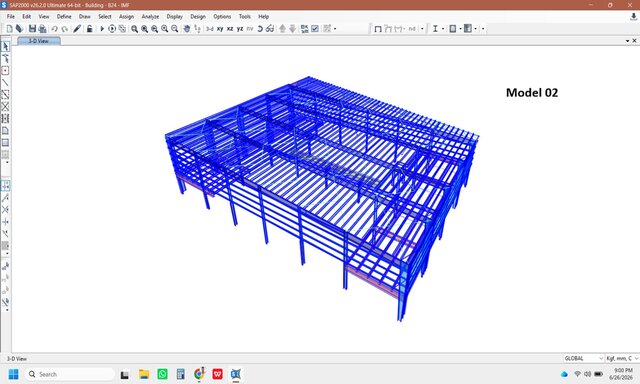Click the Refresh Window pencil icon
The image size is (640, 384).
(77, 29)
